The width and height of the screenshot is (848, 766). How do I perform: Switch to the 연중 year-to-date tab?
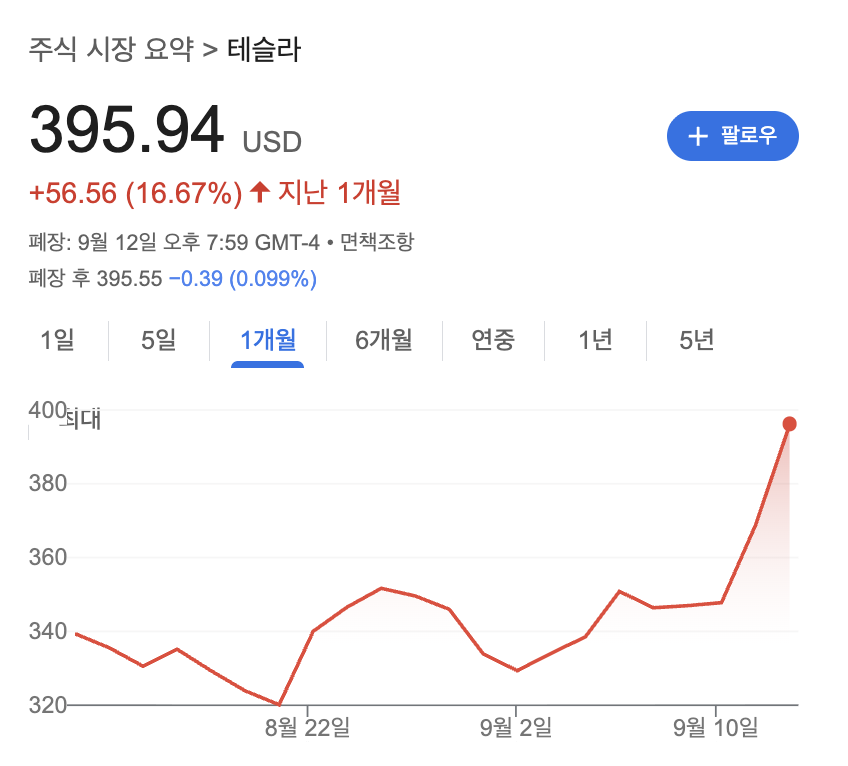[493, 340]
